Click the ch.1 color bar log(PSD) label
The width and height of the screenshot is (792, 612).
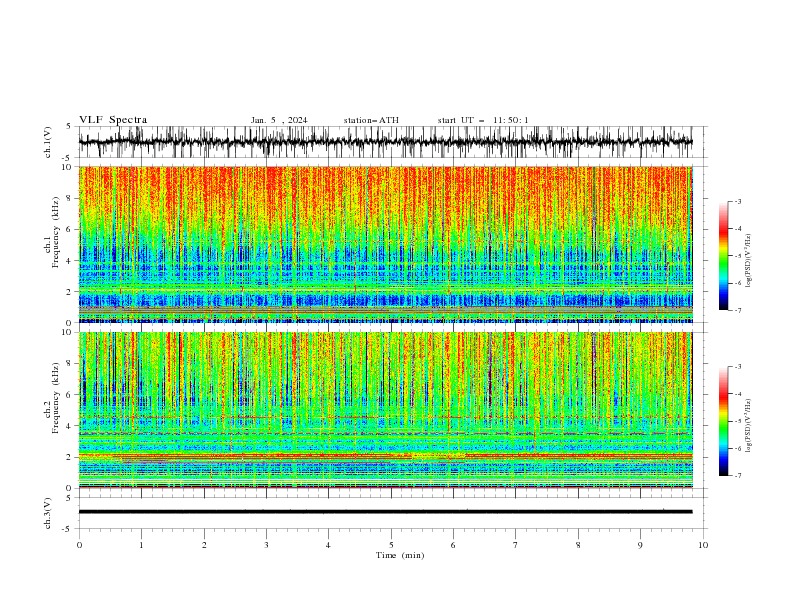(749, 261)
